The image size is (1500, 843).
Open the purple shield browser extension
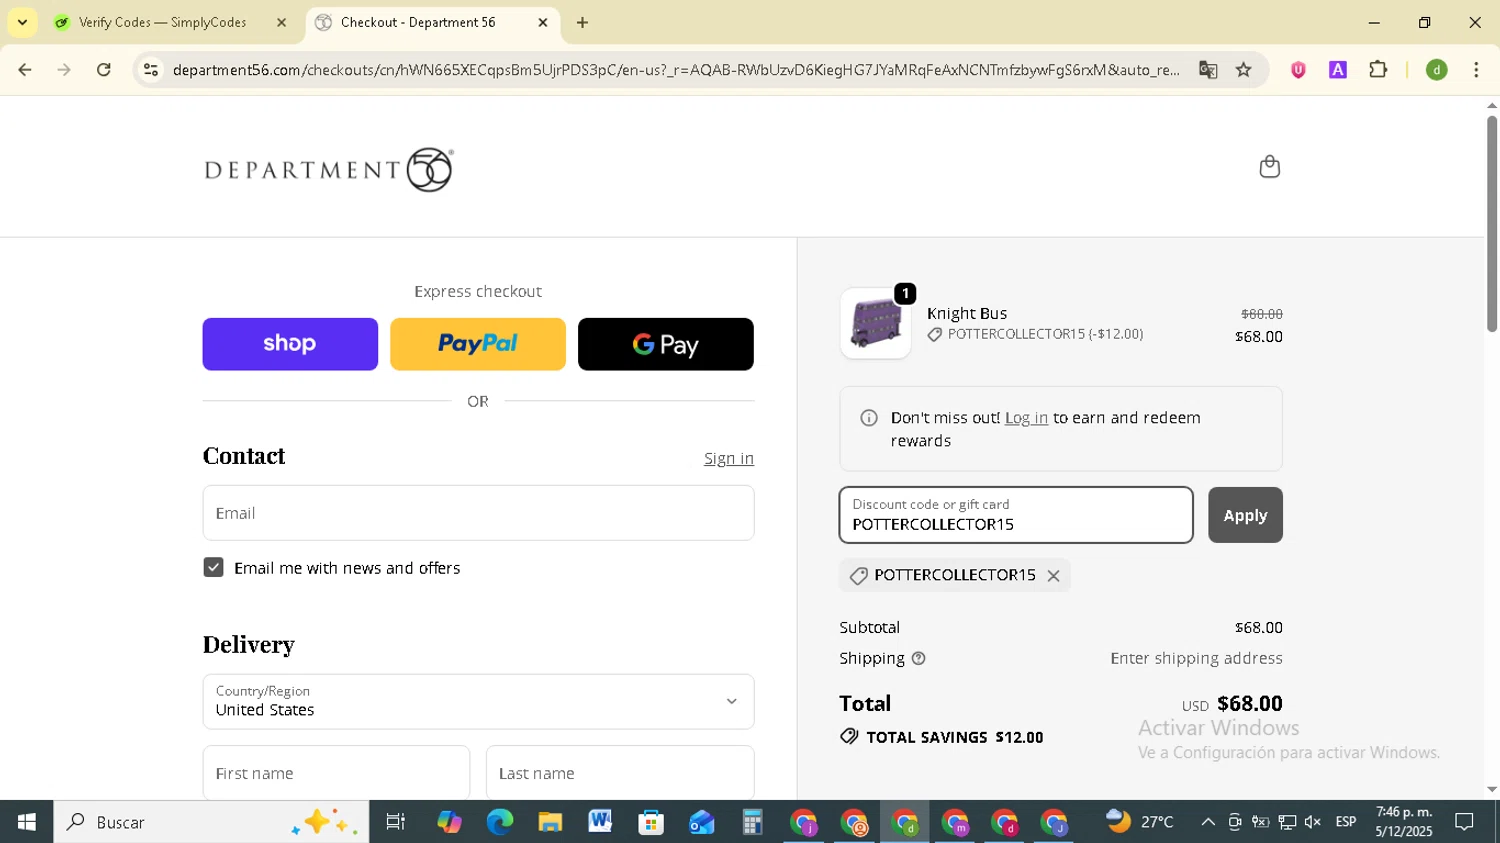tap(1298, 70)
